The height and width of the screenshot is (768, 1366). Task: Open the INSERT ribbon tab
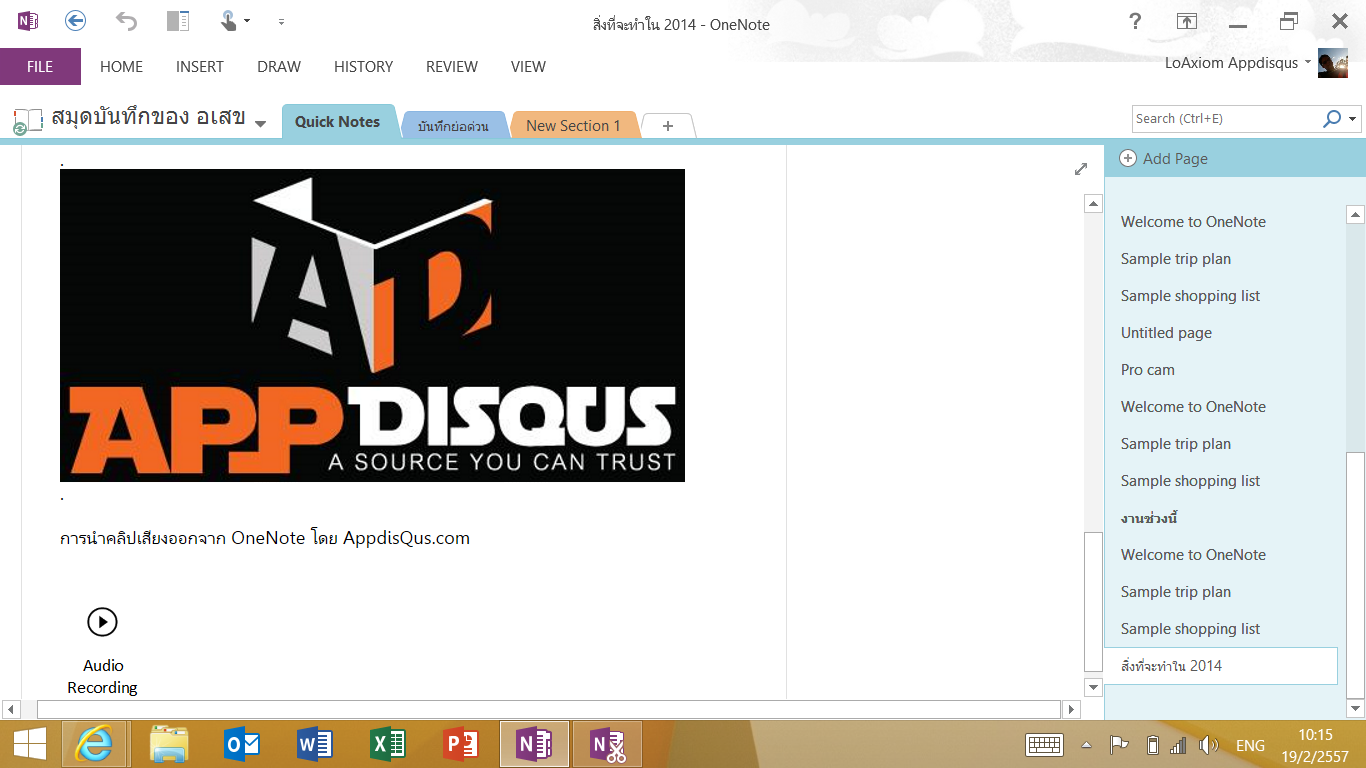pyautogui.click(x=200, y=67)
